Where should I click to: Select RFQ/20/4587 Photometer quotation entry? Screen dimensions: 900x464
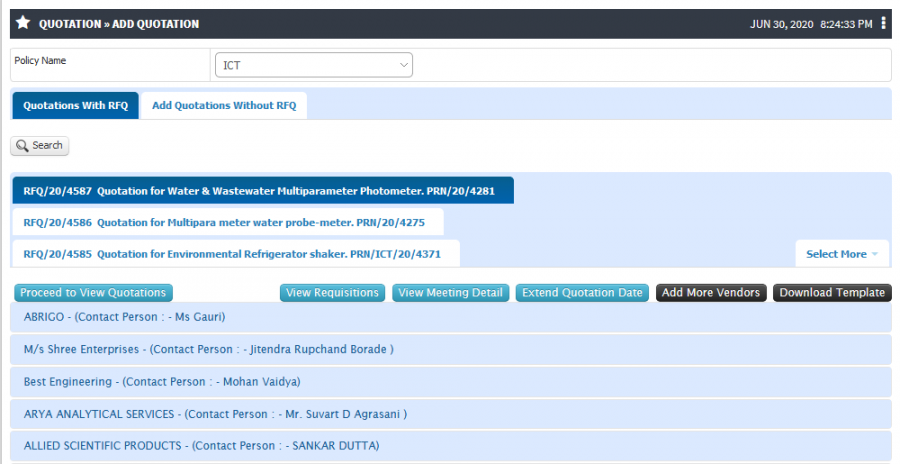tap(263, 191)
